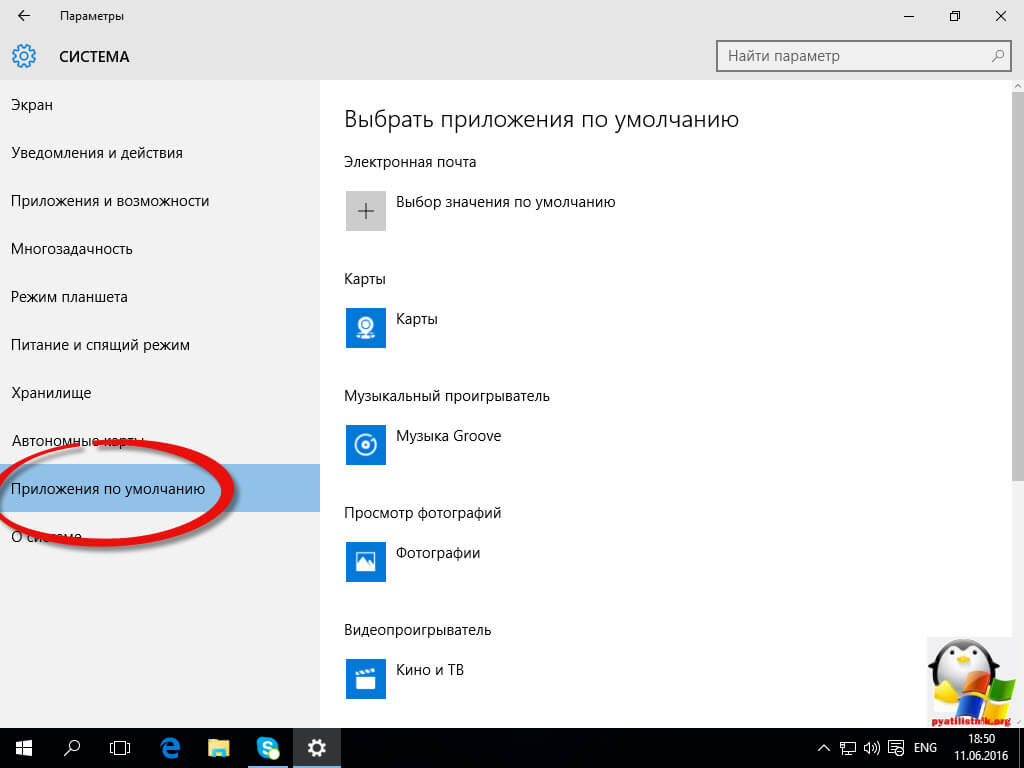Click the Карты app icon
The height and width of the screenshot is (768, 1024).
tap(366, 328)
